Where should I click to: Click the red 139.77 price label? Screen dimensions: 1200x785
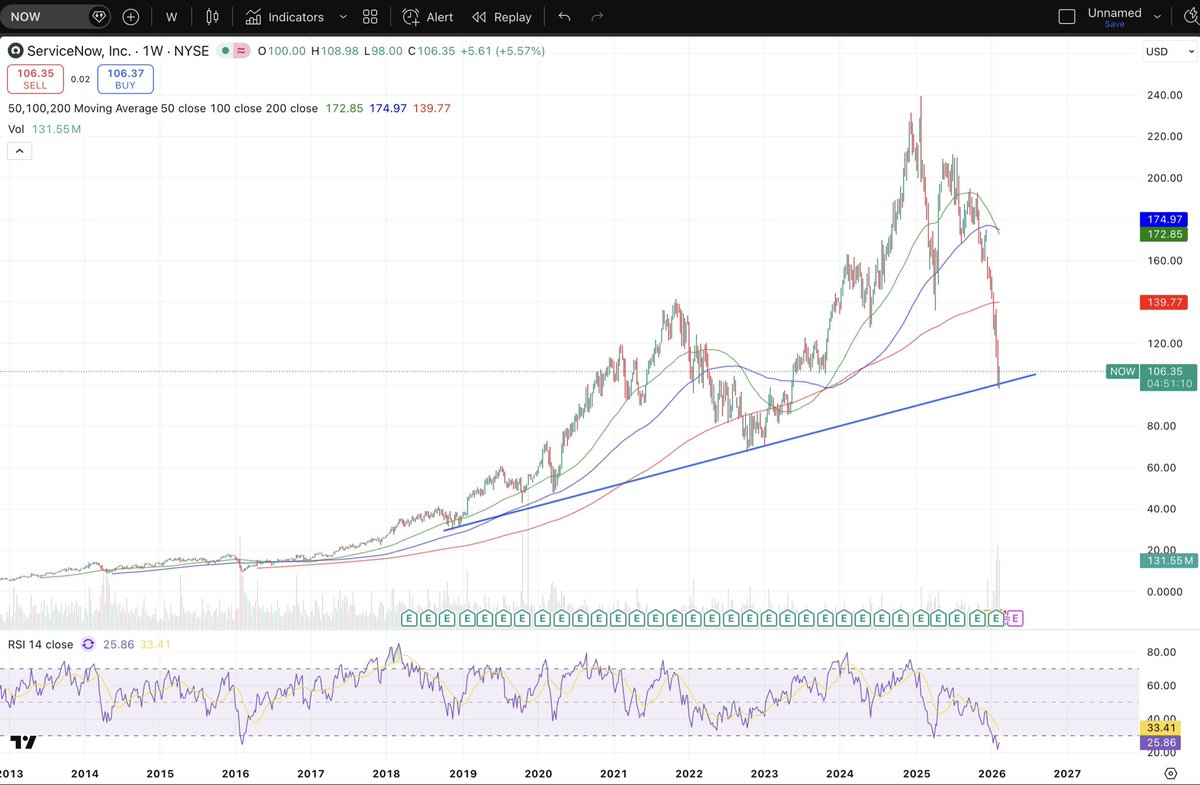coord(1166,301)
